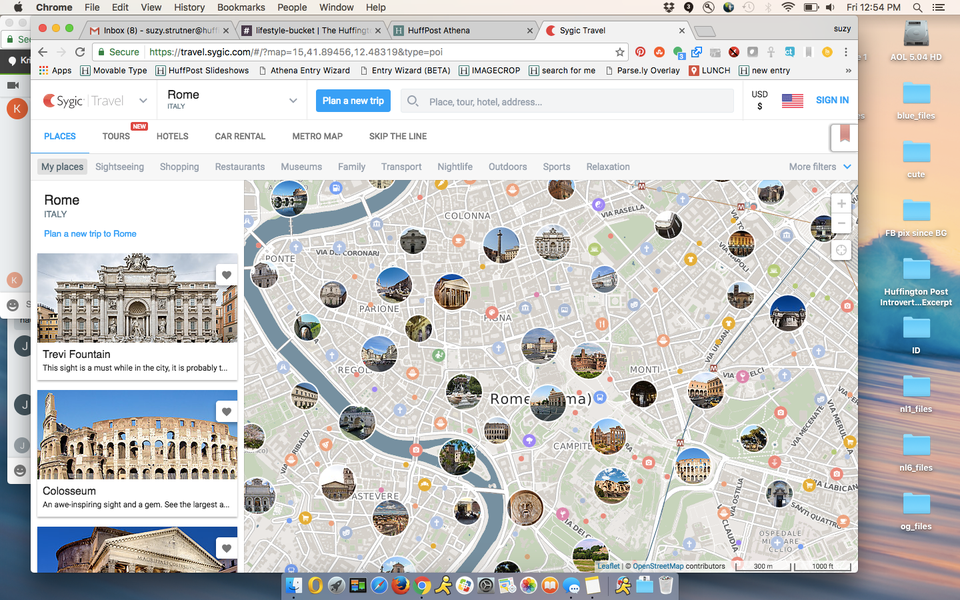Click the blue Plan a new trip button
Image resolution: width=960 pixels, height=600 pixels.
click(353, 100)
